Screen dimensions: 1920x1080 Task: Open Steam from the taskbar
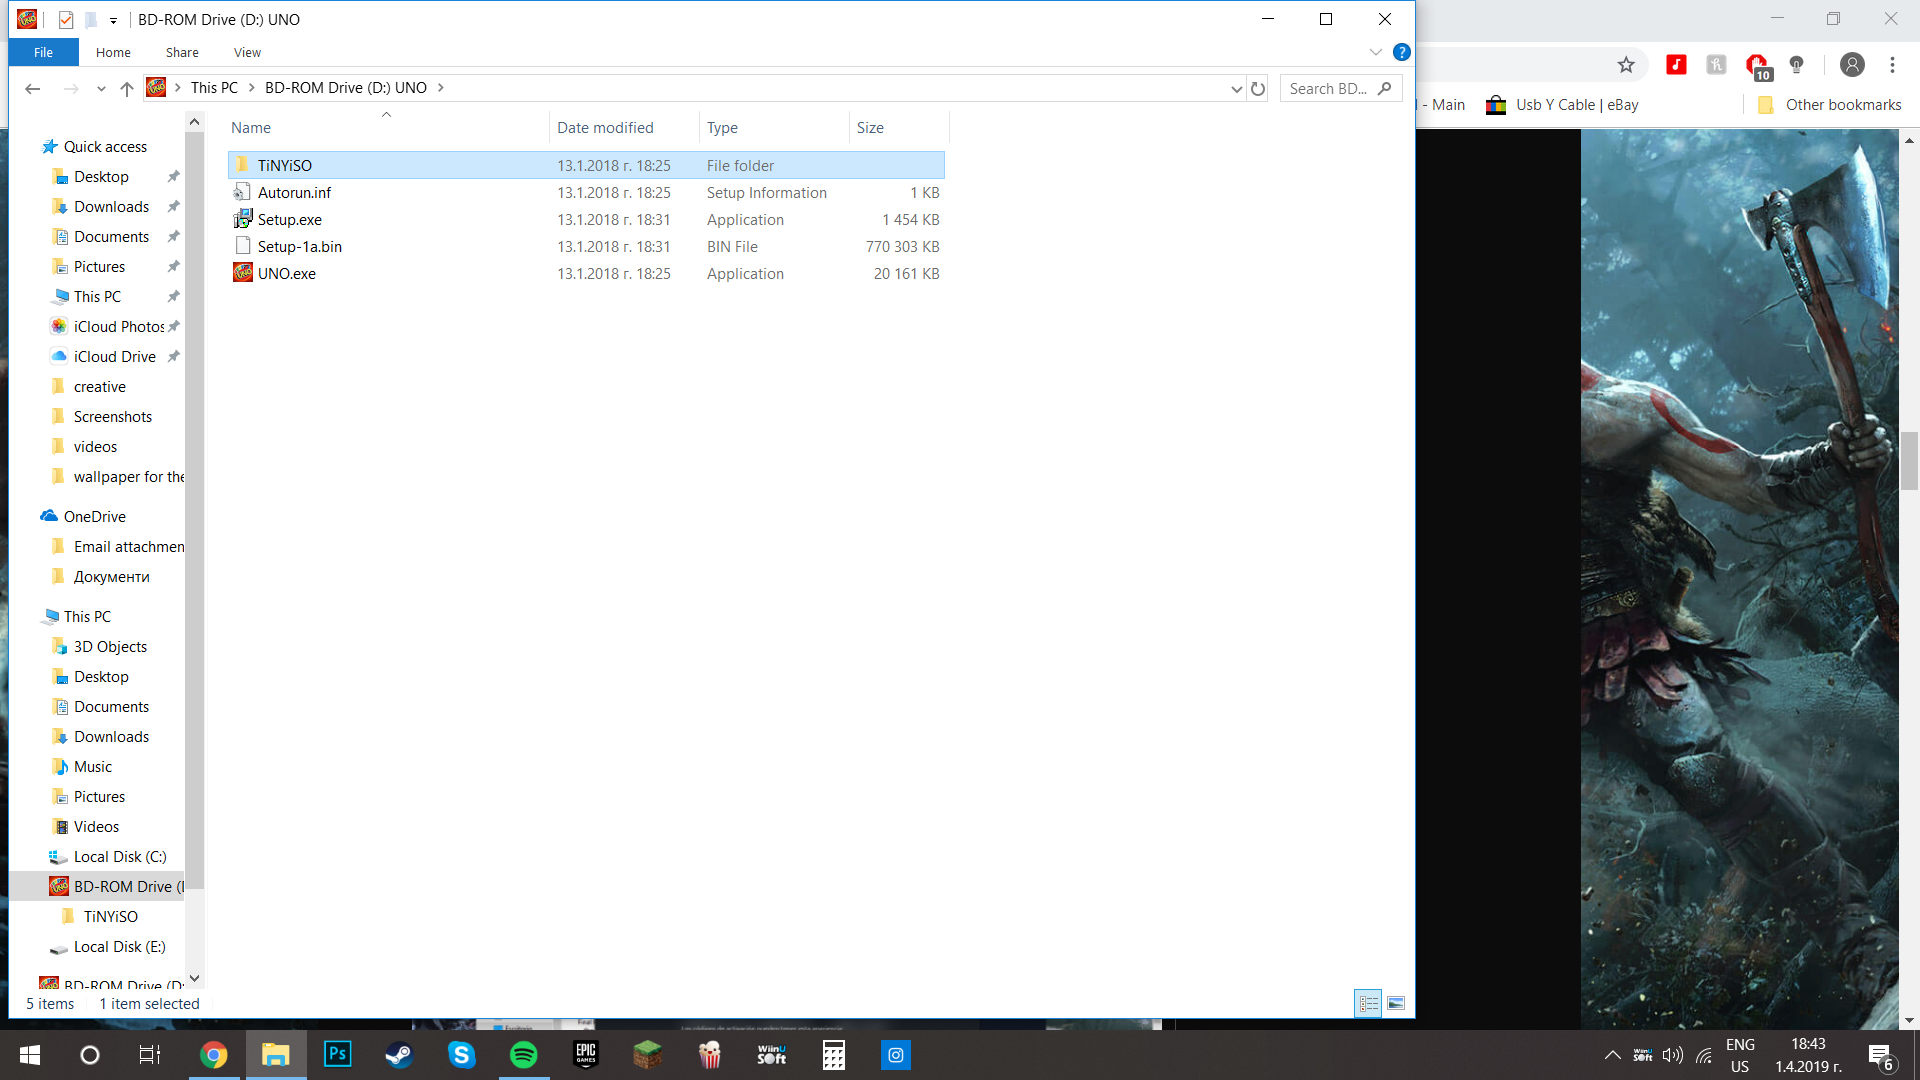click(400, 1054)
